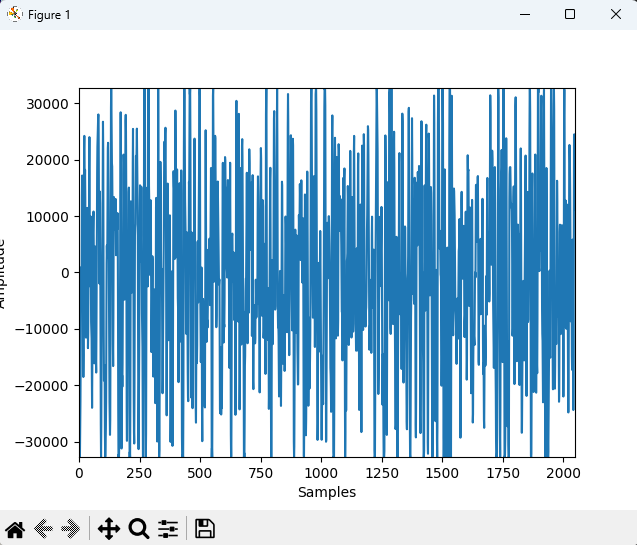The width and height of the screenshot is (637, 545).
Task: Toggle the Zoom to rectangle magnifier
Action: click(x=139, y=529)
